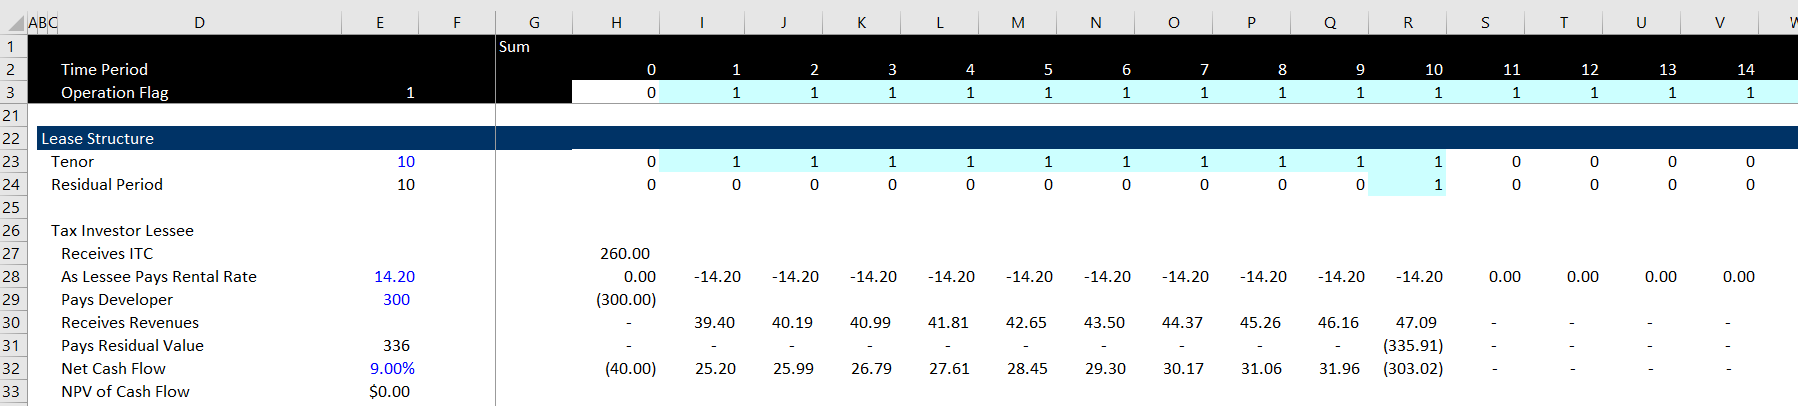The width and height of the screenshot is (1798, 406).
Task: Click net cash flow (40.00) in period 0
Action: point(630,369)
